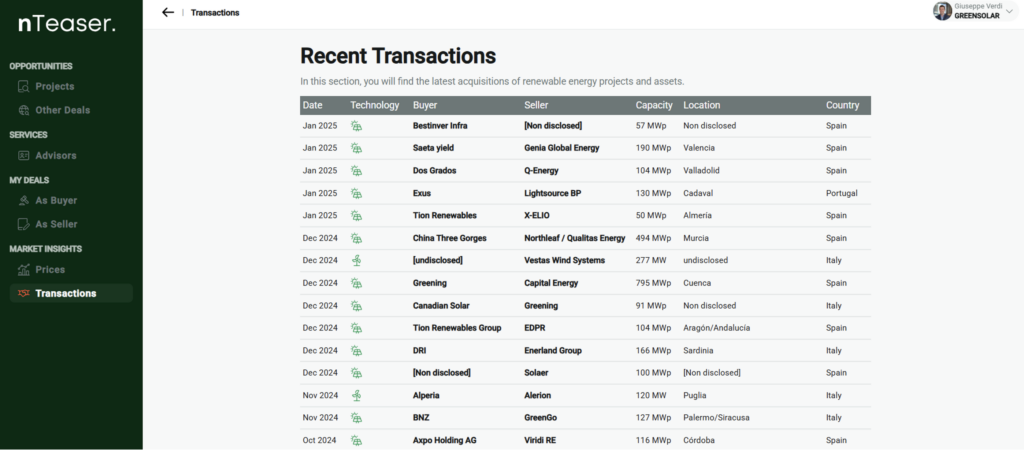
Task: Click the Advisors card icon
Action: coord(24,156)
